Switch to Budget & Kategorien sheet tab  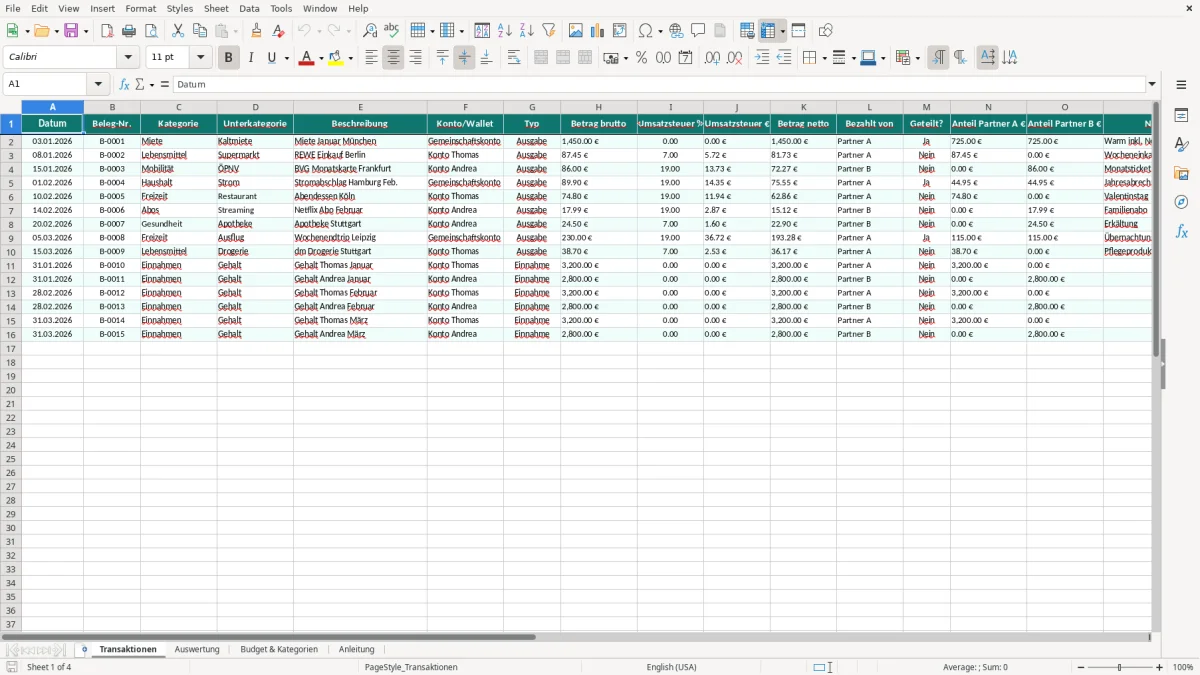click(x=279, y=649)
